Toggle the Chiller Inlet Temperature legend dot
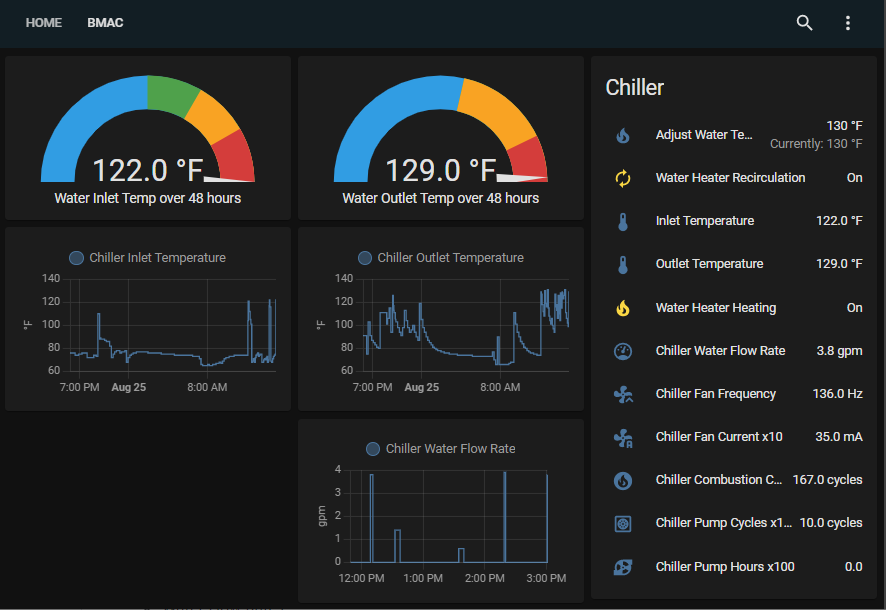This screenshot has width=886, height=610. tap(76, 258)
